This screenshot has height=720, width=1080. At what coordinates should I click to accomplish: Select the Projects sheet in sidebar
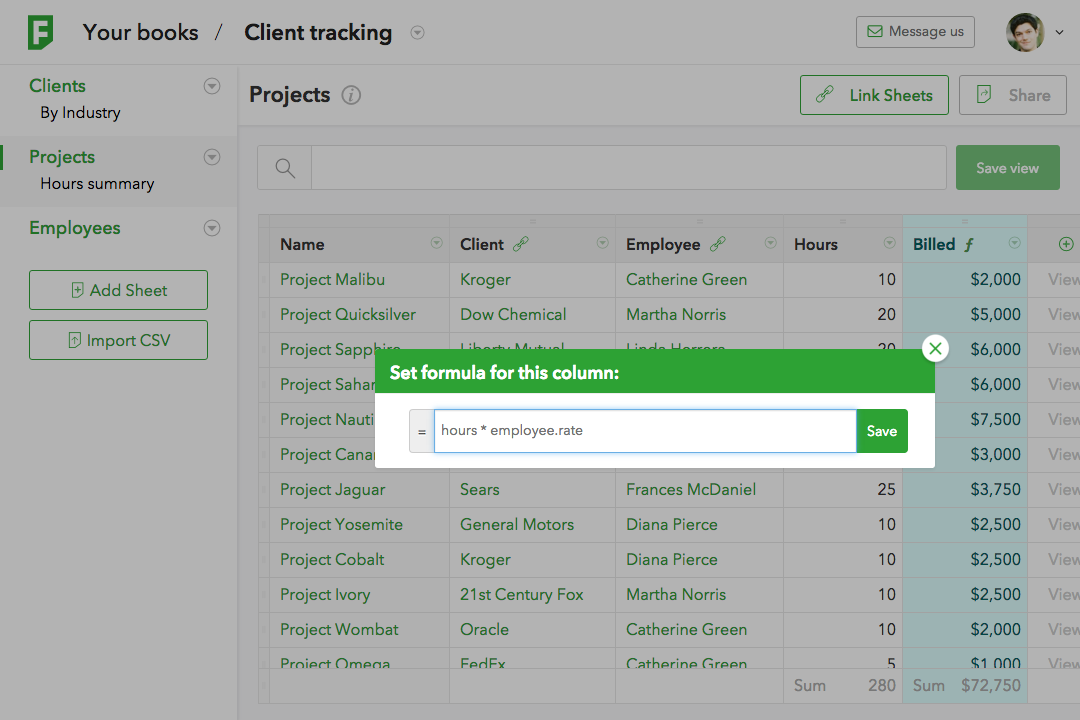pyautogui.click(x=62, y=157)
